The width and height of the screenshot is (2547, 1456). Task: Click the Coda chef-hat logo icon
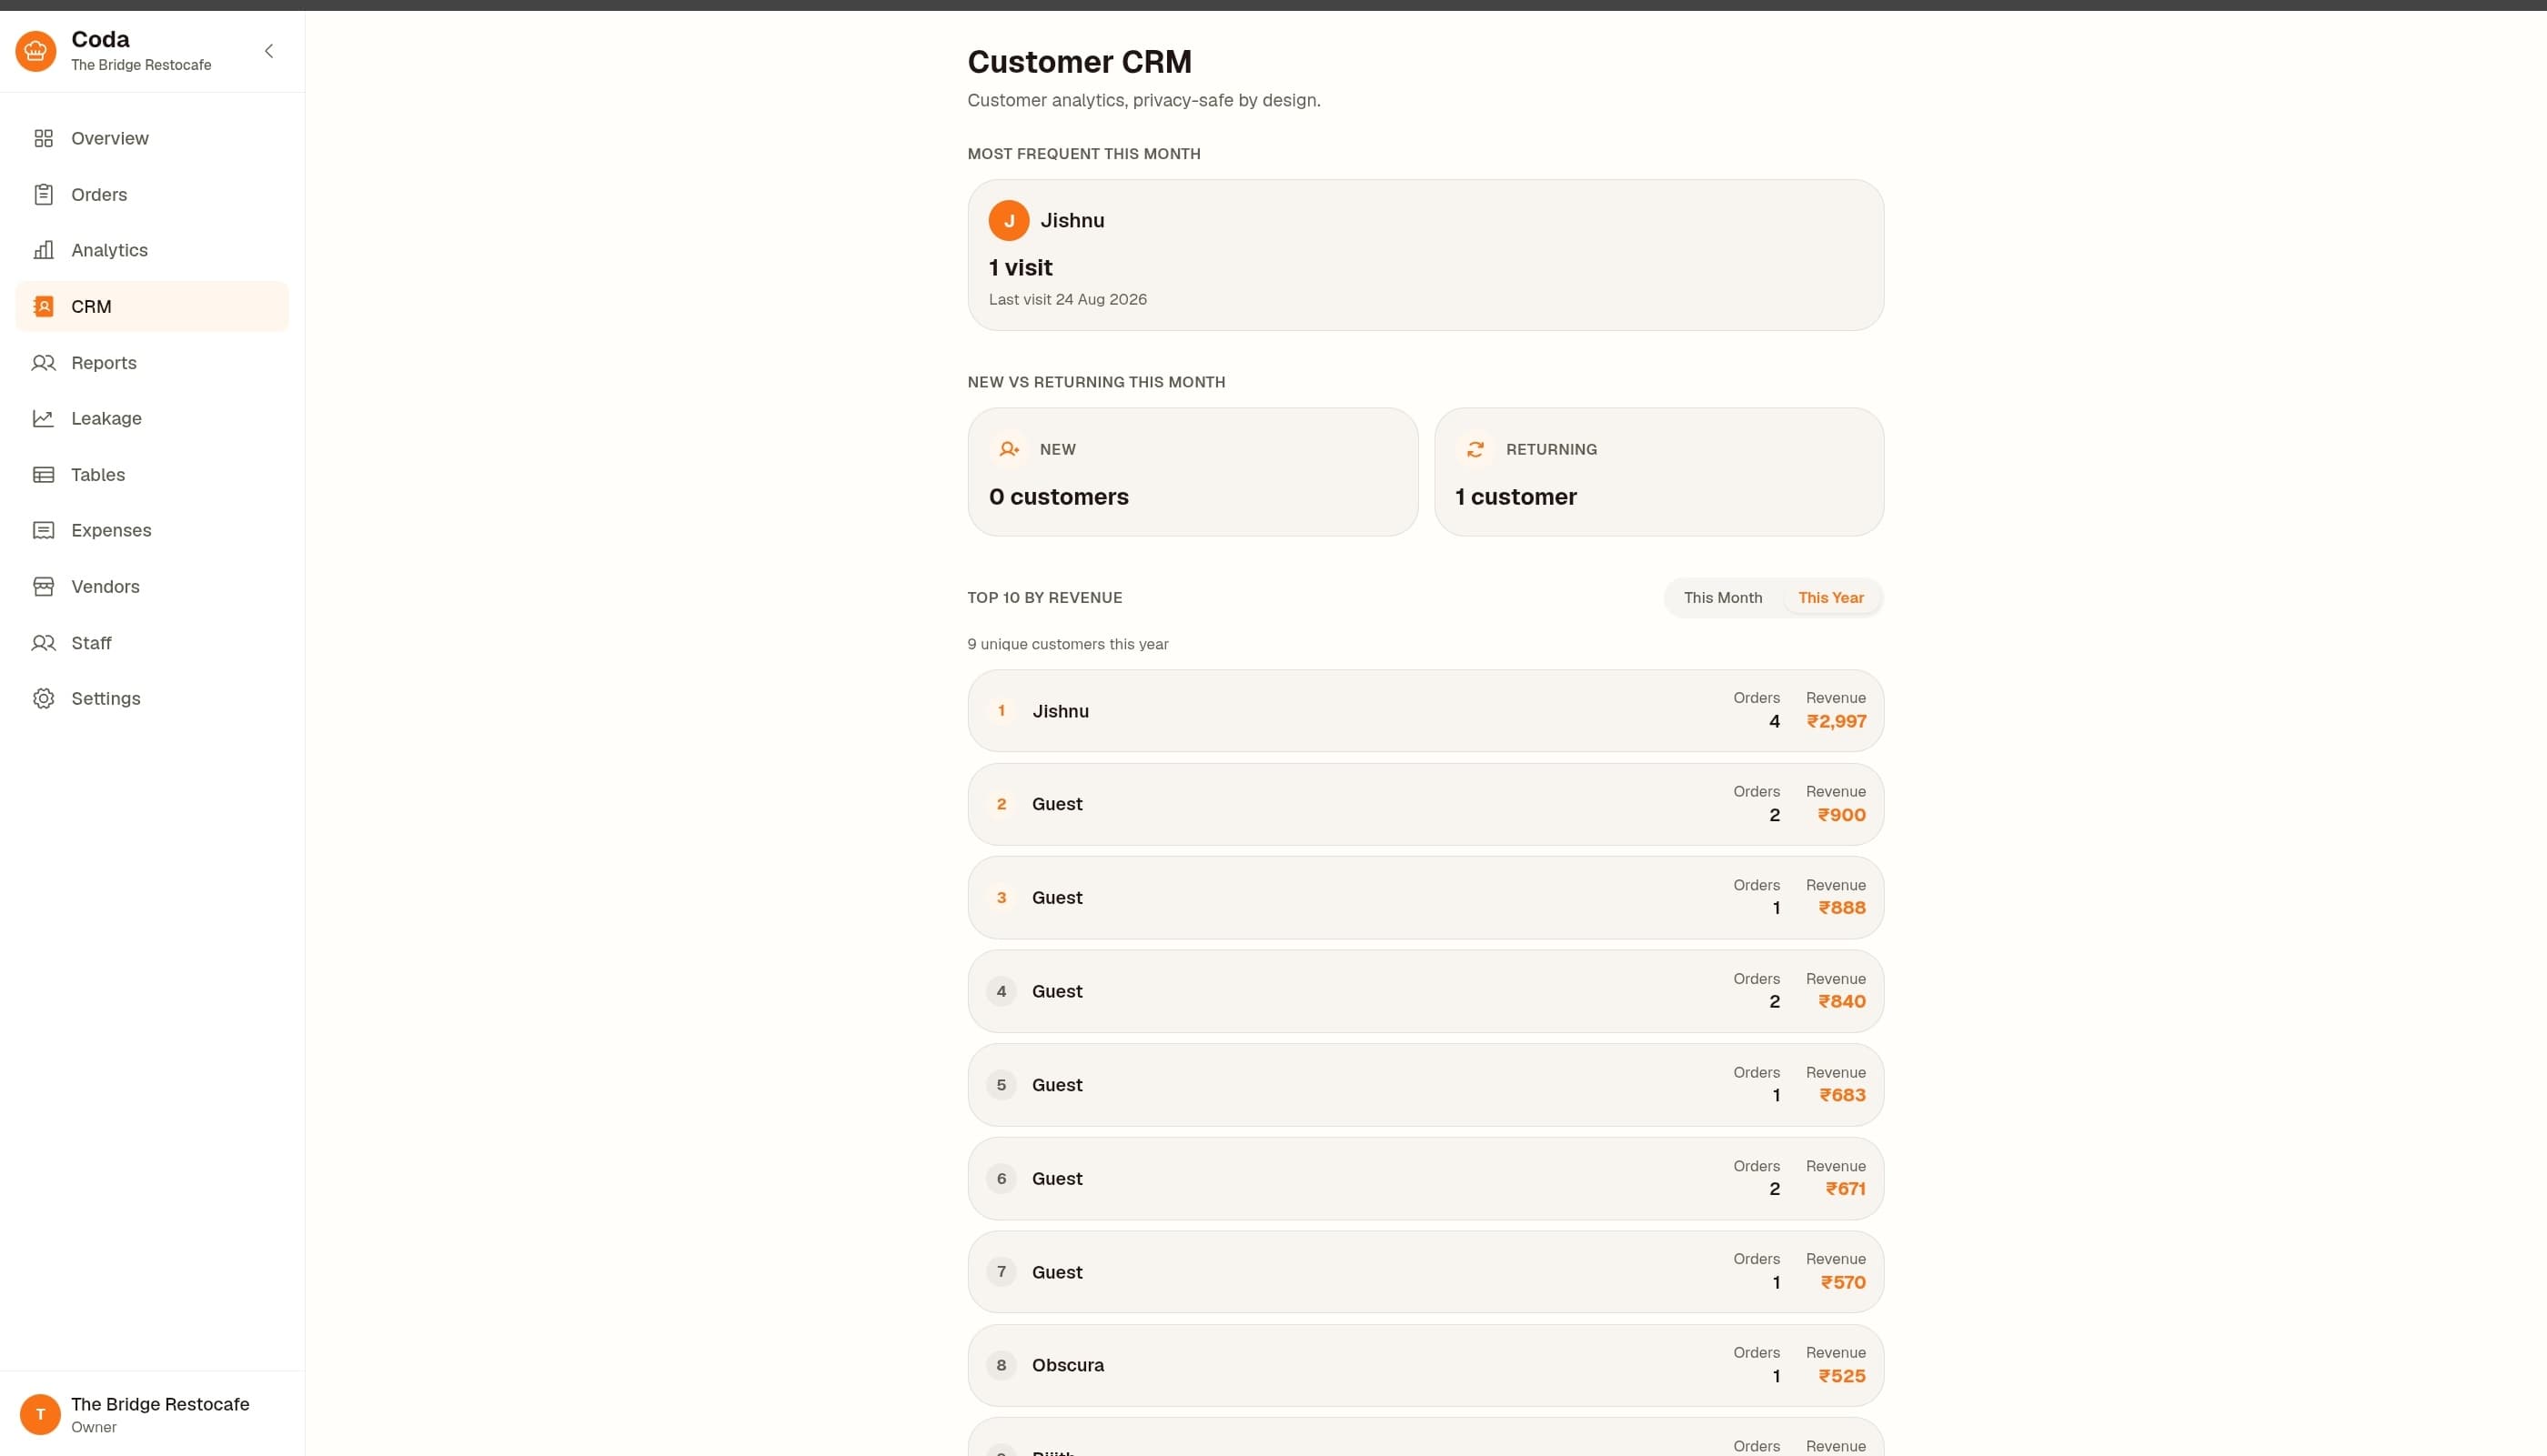[x=36, y=51]
